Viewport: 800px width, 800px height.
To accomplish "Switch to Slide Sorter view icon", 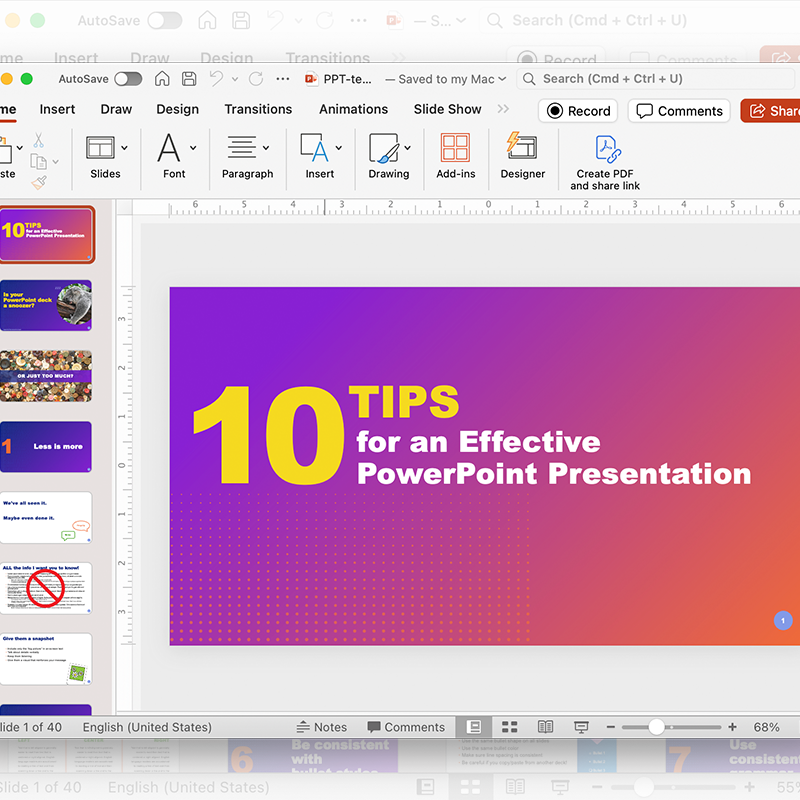I will pyautogui.click(x=509, y=727).
